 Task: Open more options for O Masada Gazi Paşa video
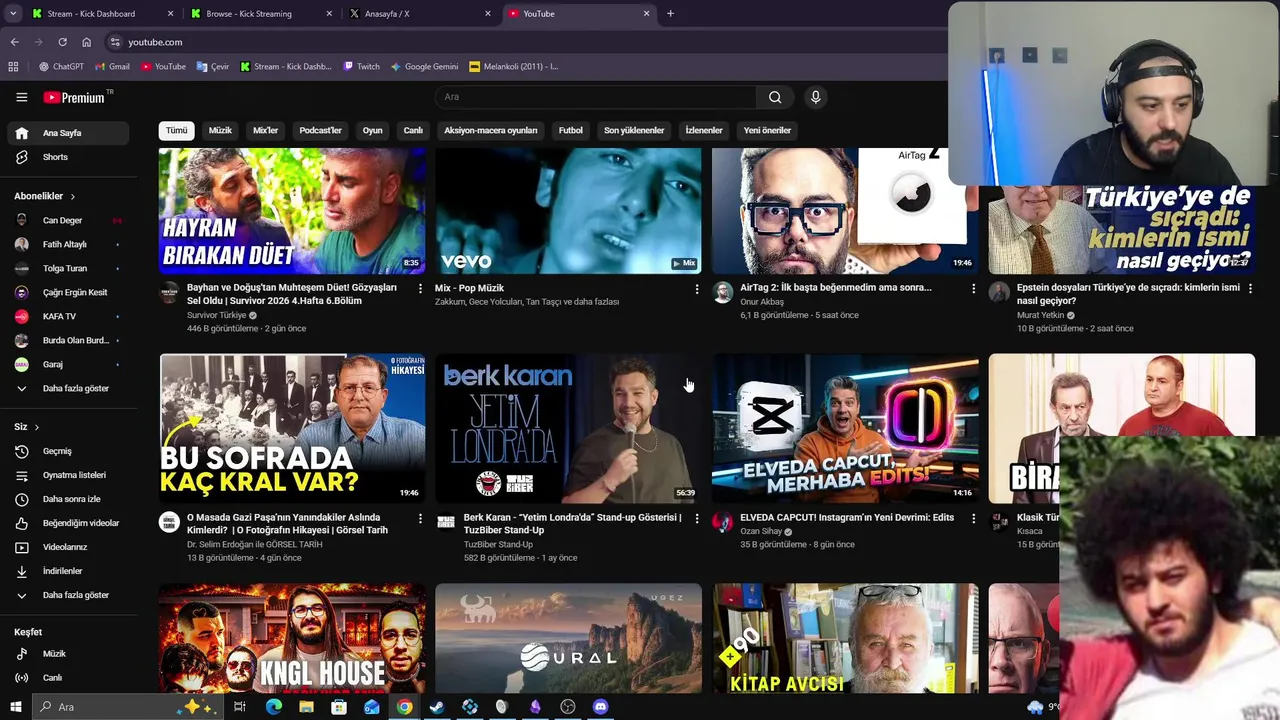coord(420,519)
